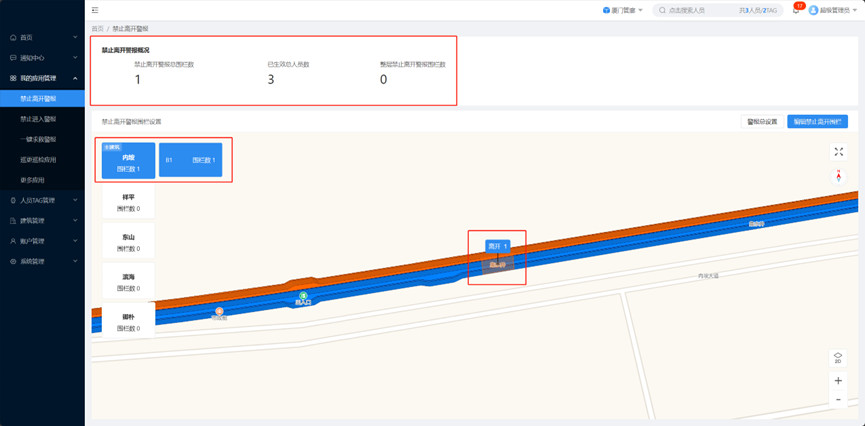Collapse the sidebar with the hamburger icon
865x426 pixels.
(95, 10)
